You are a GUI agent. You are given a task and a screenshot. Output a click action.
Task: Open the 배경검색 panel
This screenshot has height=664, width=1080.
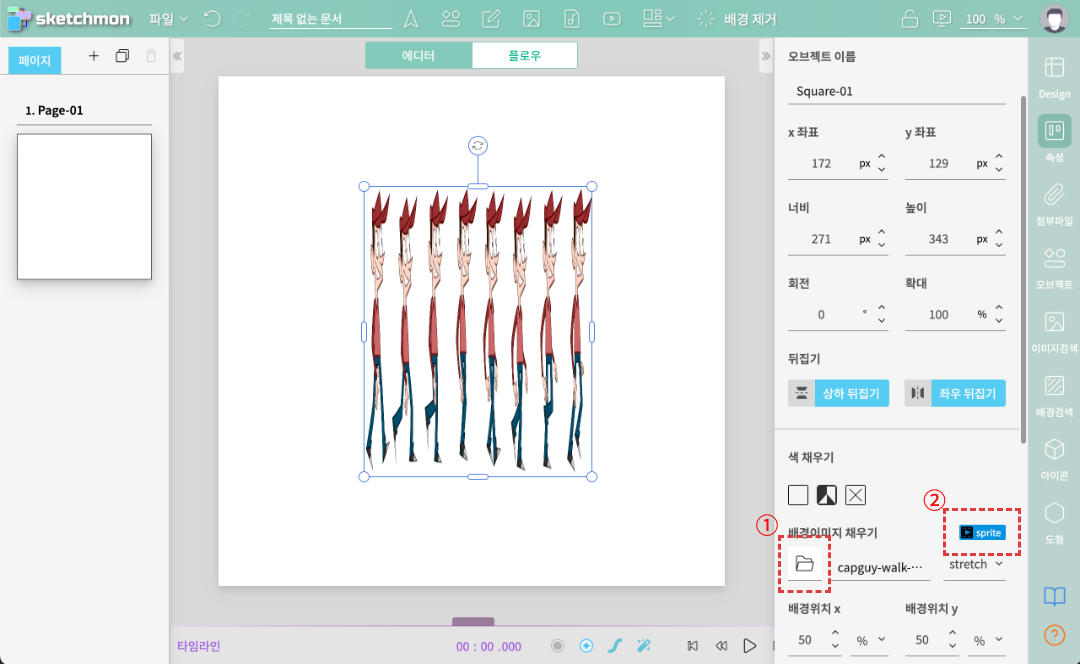(x=1055, y=395)
